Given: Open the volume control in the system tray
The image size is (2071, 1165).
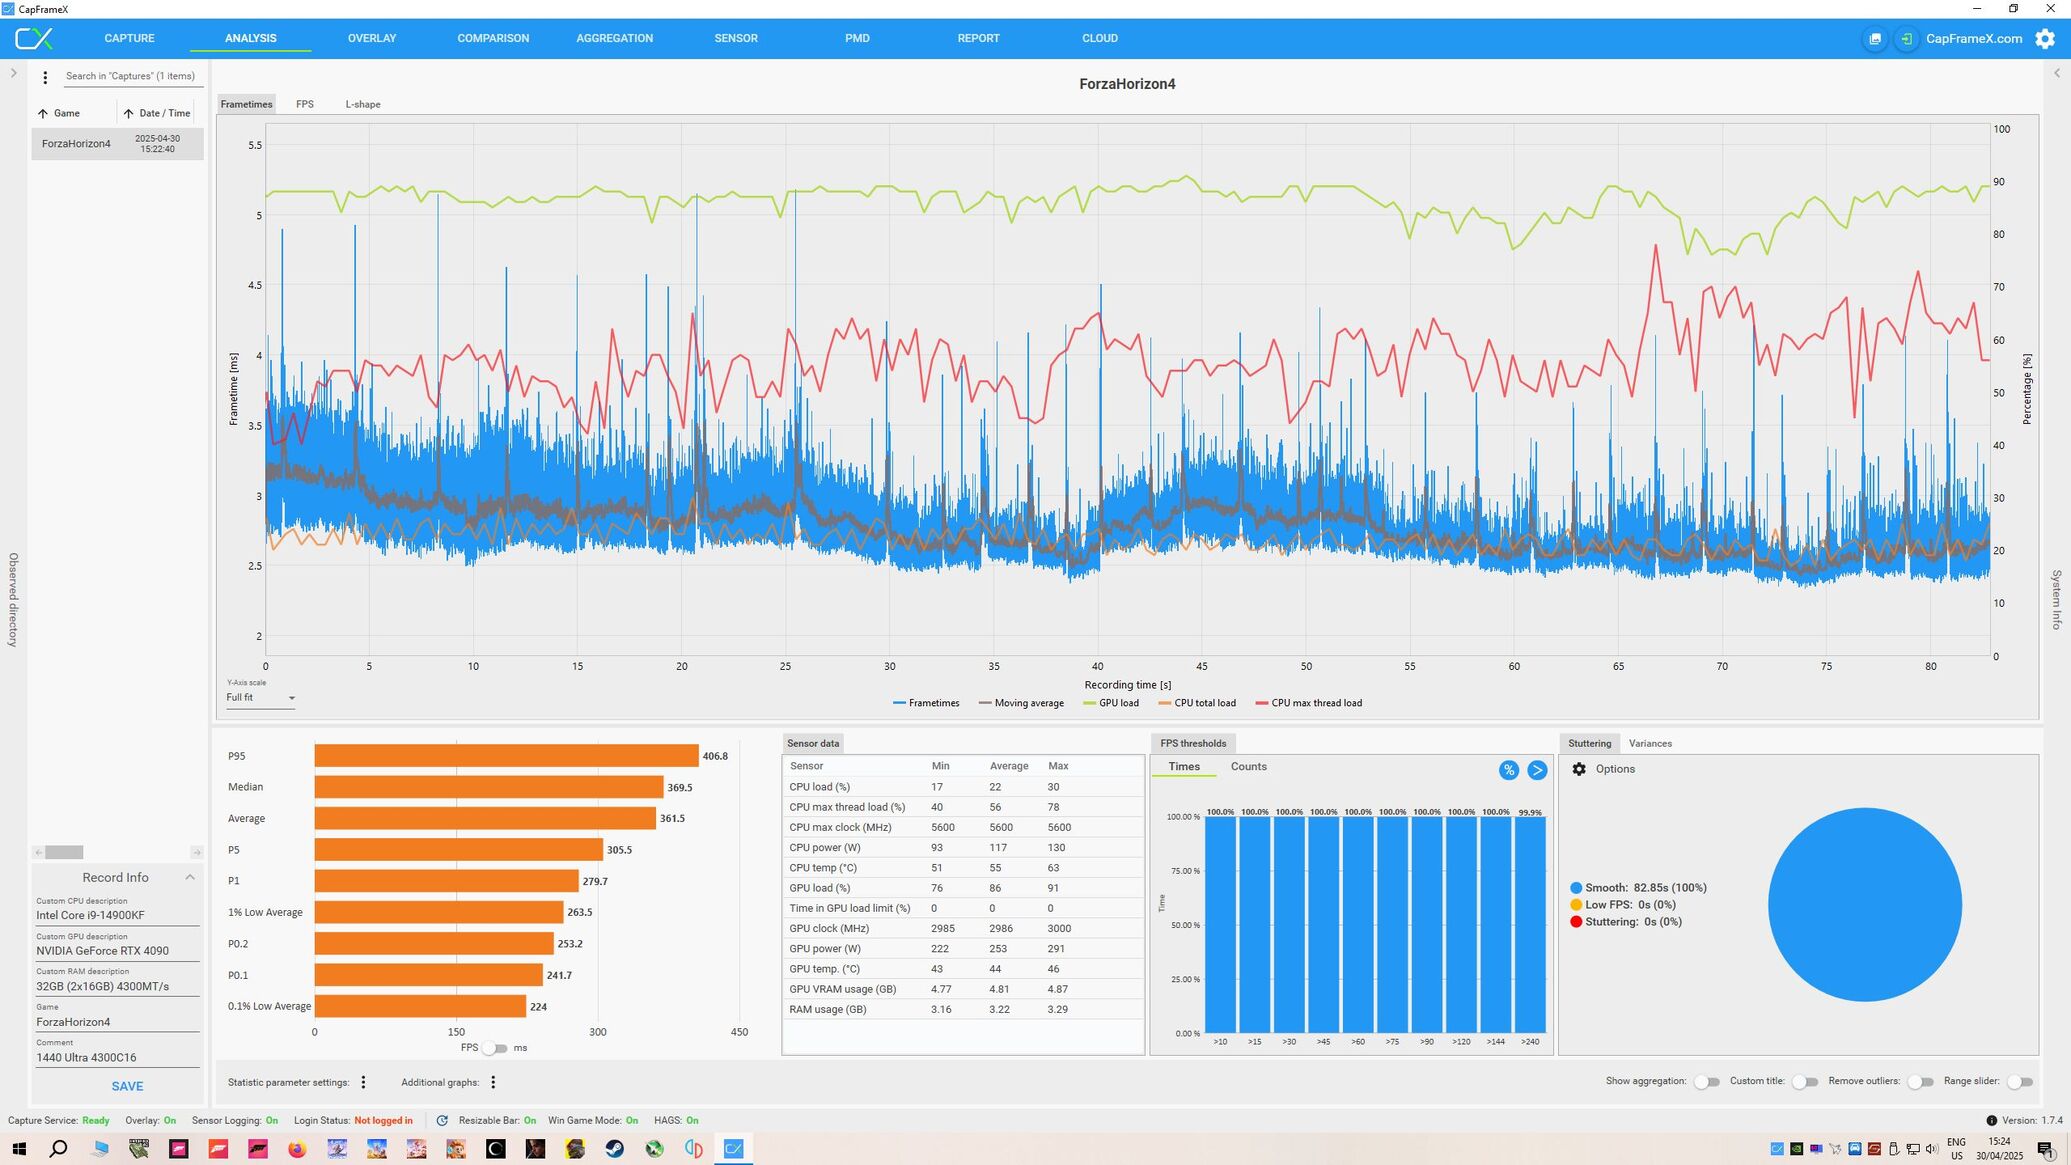Looking at the screenshot, I should coord(1931,1148).
